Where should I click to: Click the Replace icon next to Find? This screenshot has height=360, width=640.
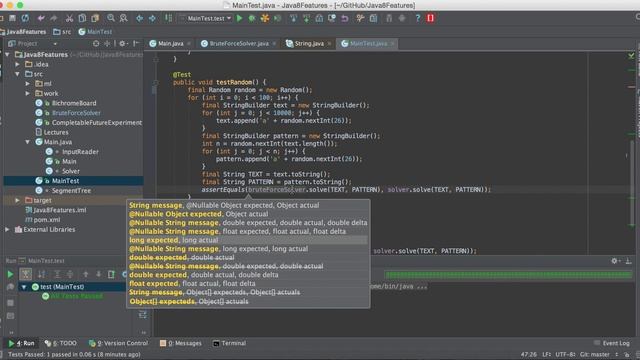coord(123,18)
